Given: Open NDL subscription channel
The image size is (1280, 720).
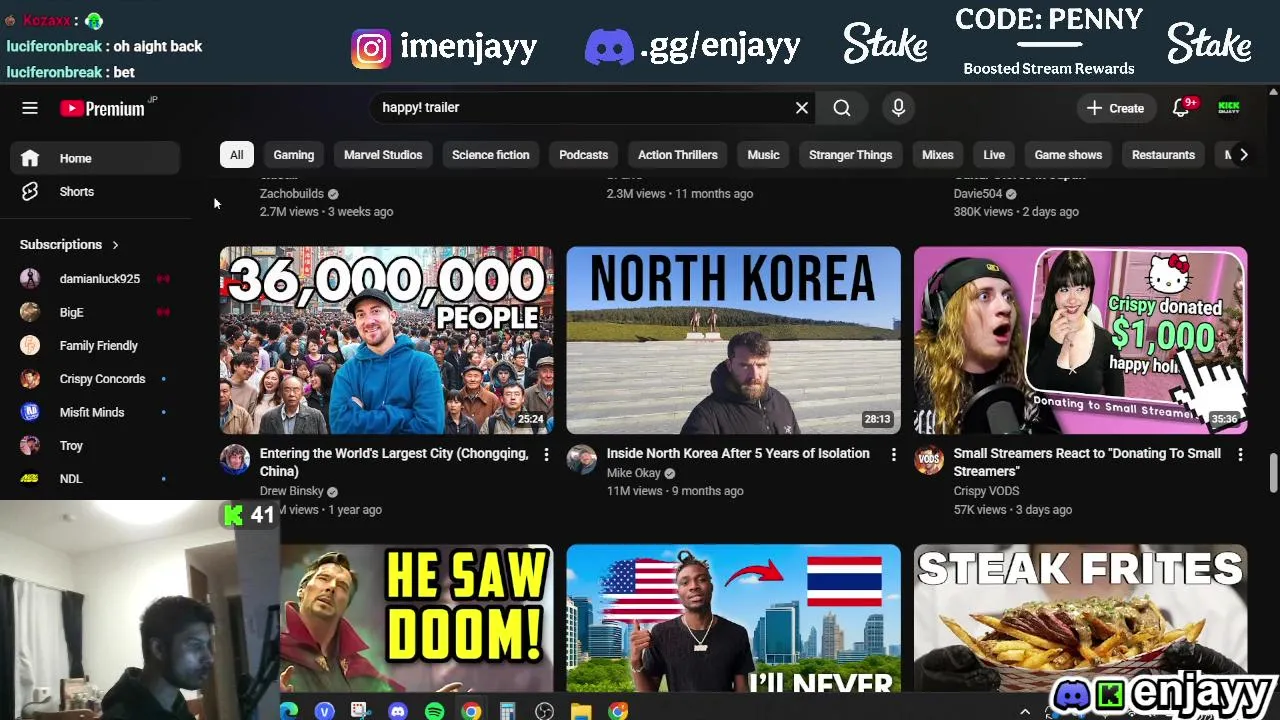Looking at the screenshot, I should (x=95, y=479).
